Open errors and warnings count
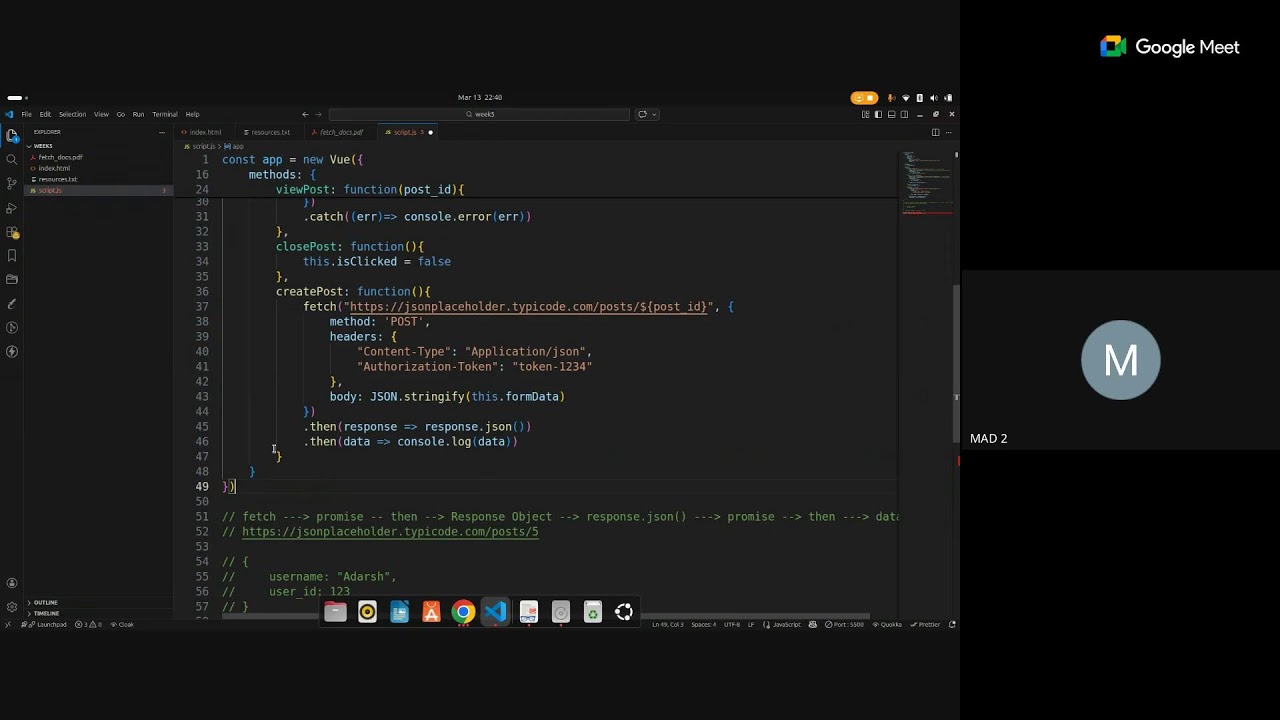1280x720 pixels. (88, 624)
